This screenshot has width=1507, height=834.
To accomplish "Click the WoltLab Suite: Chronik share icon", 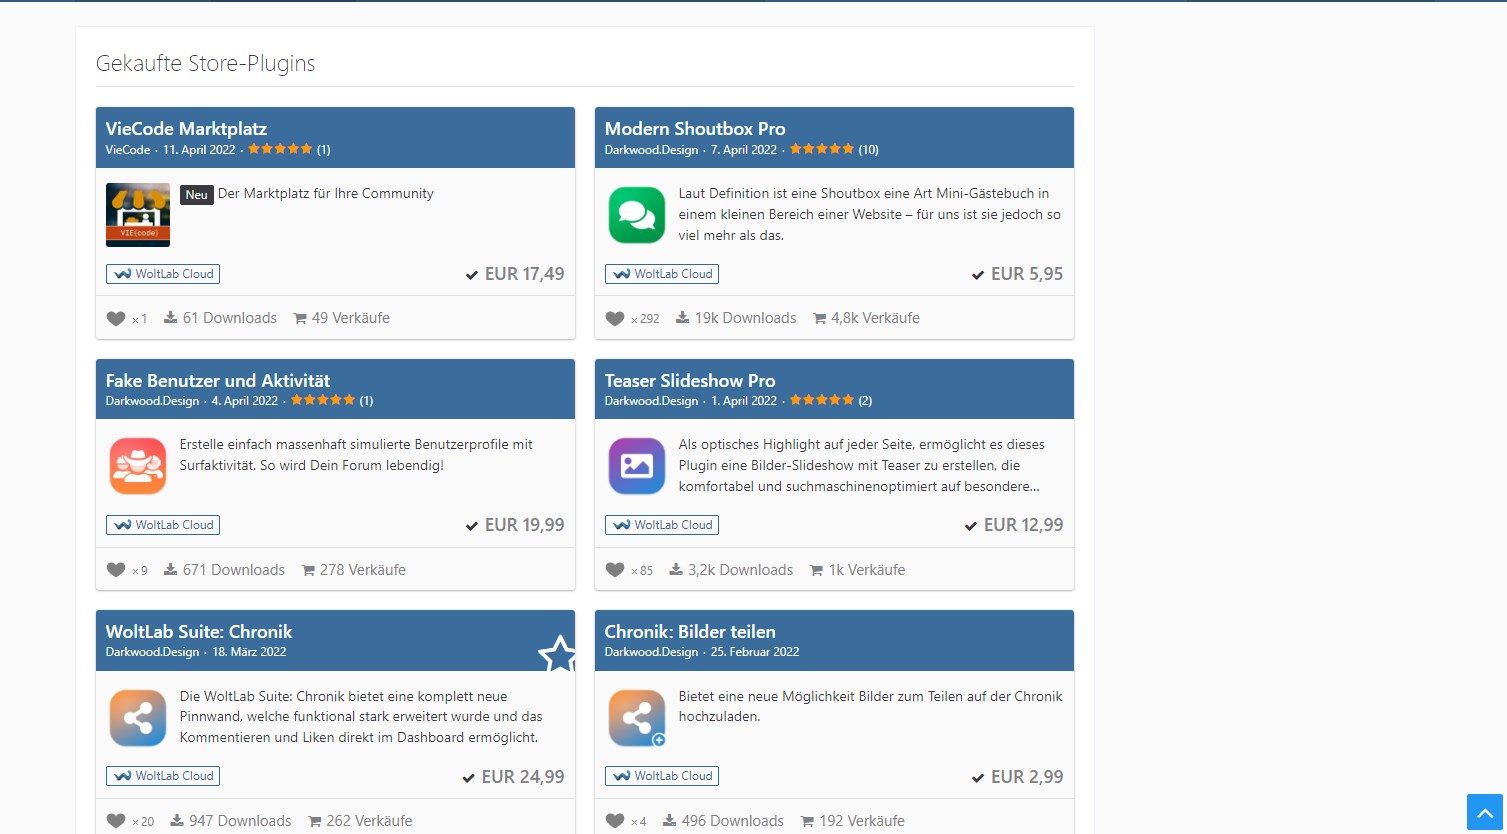I will [x=138, y=717].
